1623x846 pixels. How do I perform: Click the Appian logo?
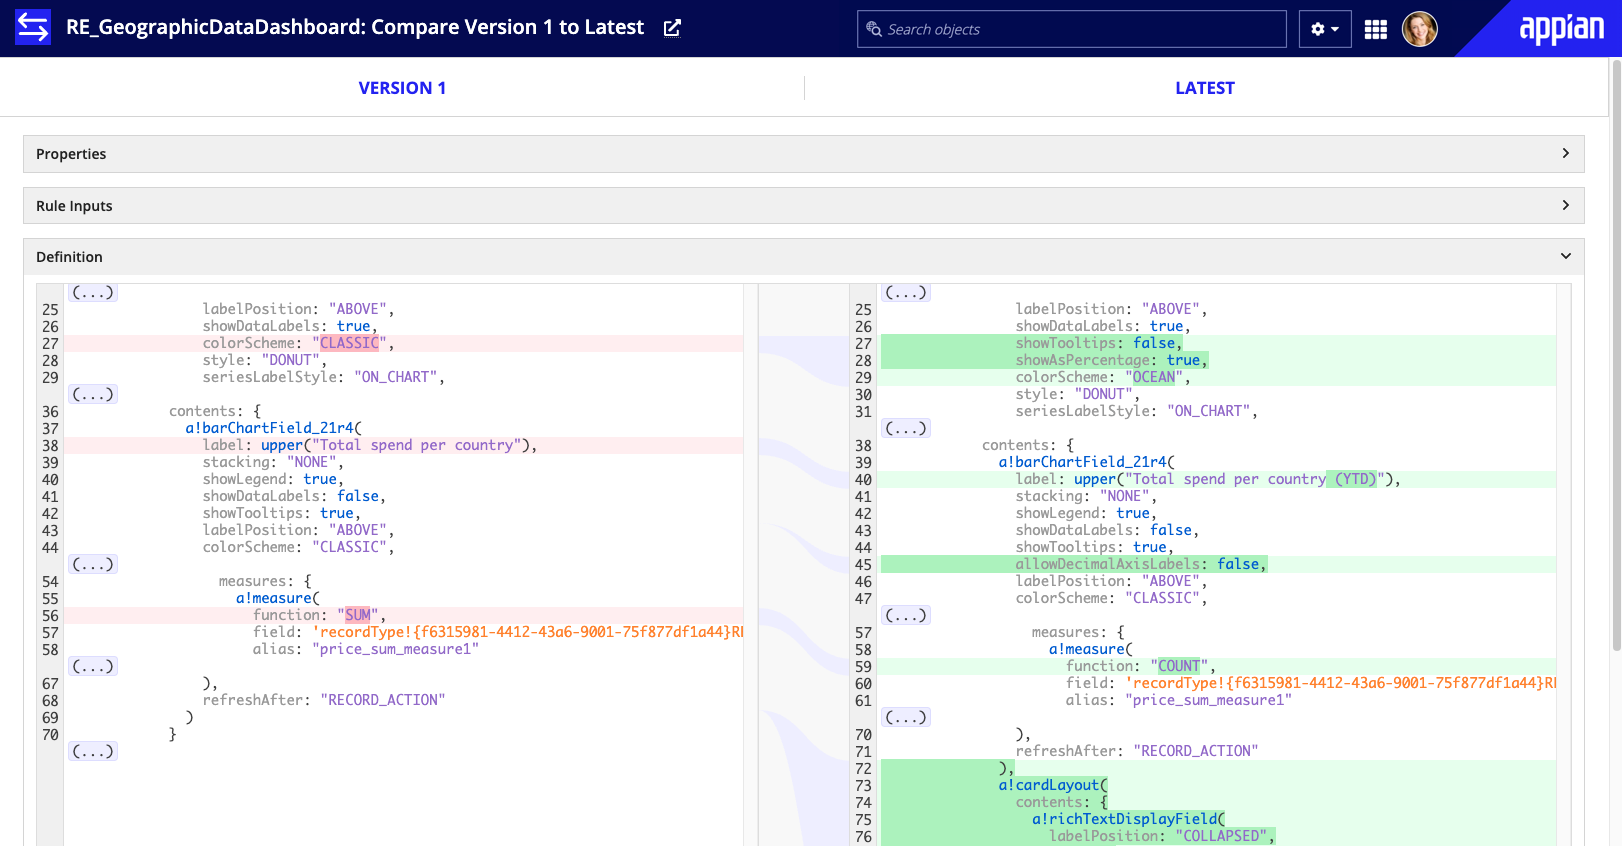click(1561, 29)
